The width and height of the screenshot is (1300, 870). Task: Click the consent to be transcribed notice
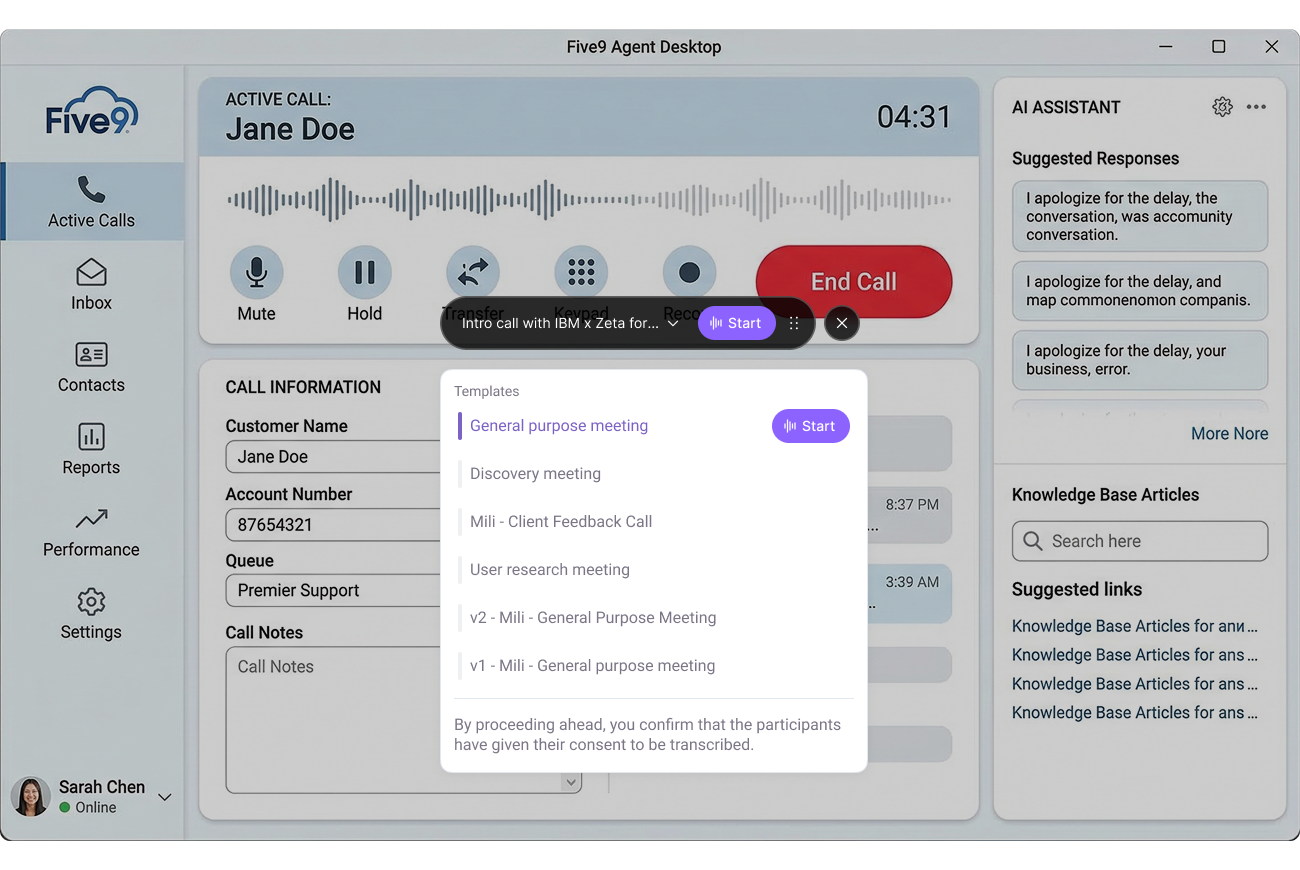(x=647, y=735)
